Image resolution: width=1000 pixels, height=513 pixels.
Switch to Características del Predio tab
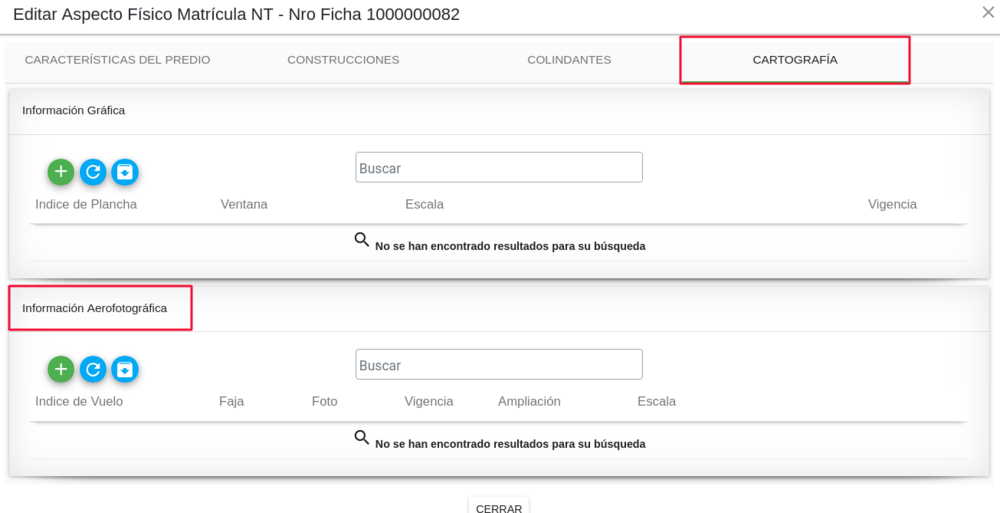pos(117,60)
